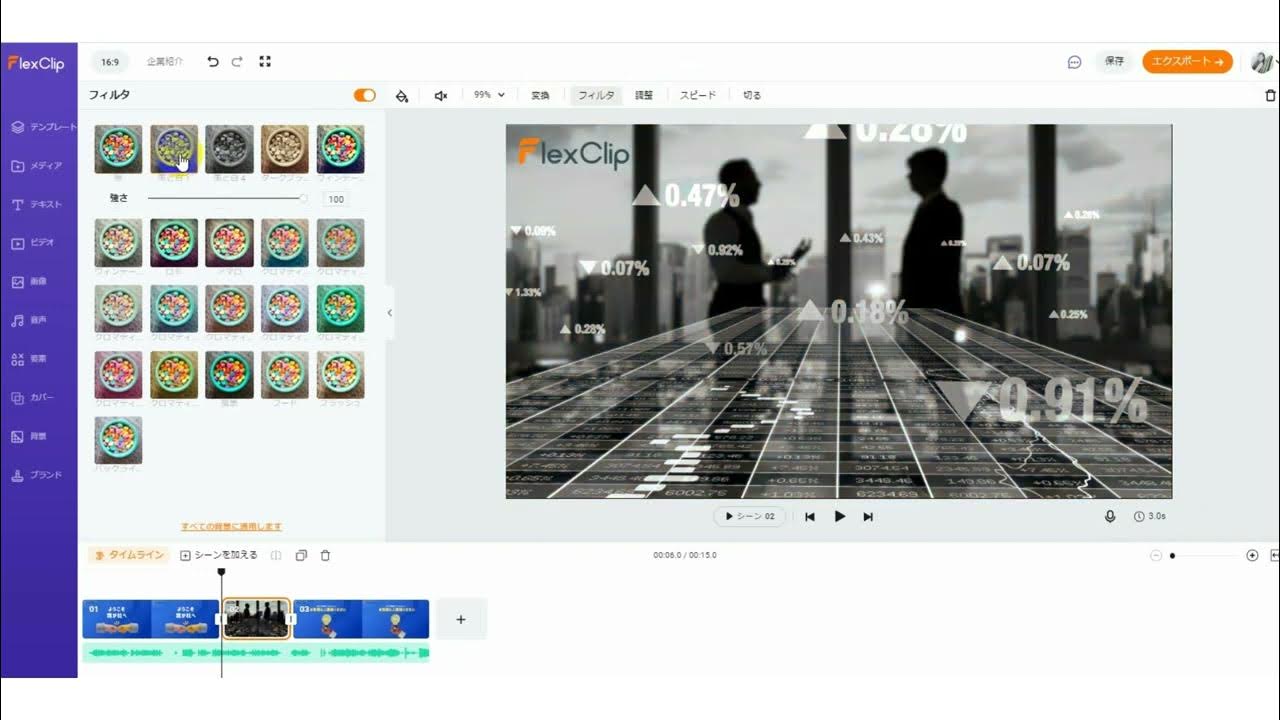Select the レトロ filter thumbnail

click(x=174, y=244)
